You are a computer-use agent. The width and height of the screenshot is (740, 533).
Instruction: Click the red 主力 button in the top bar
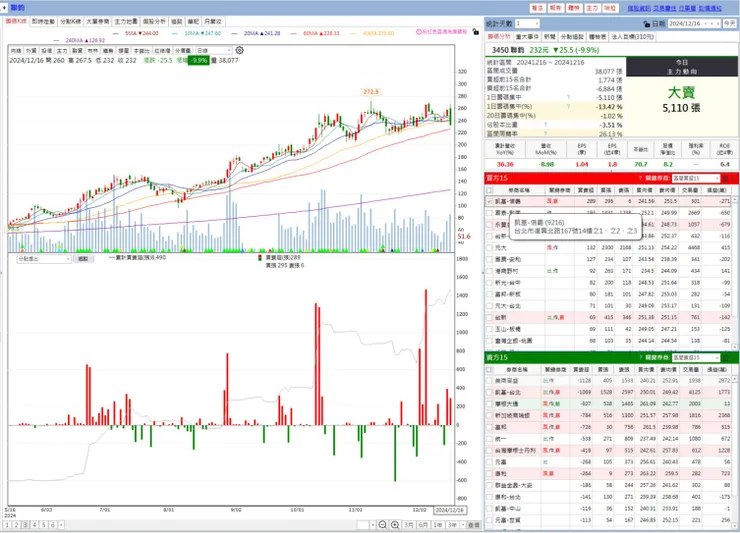click(592, 8)
